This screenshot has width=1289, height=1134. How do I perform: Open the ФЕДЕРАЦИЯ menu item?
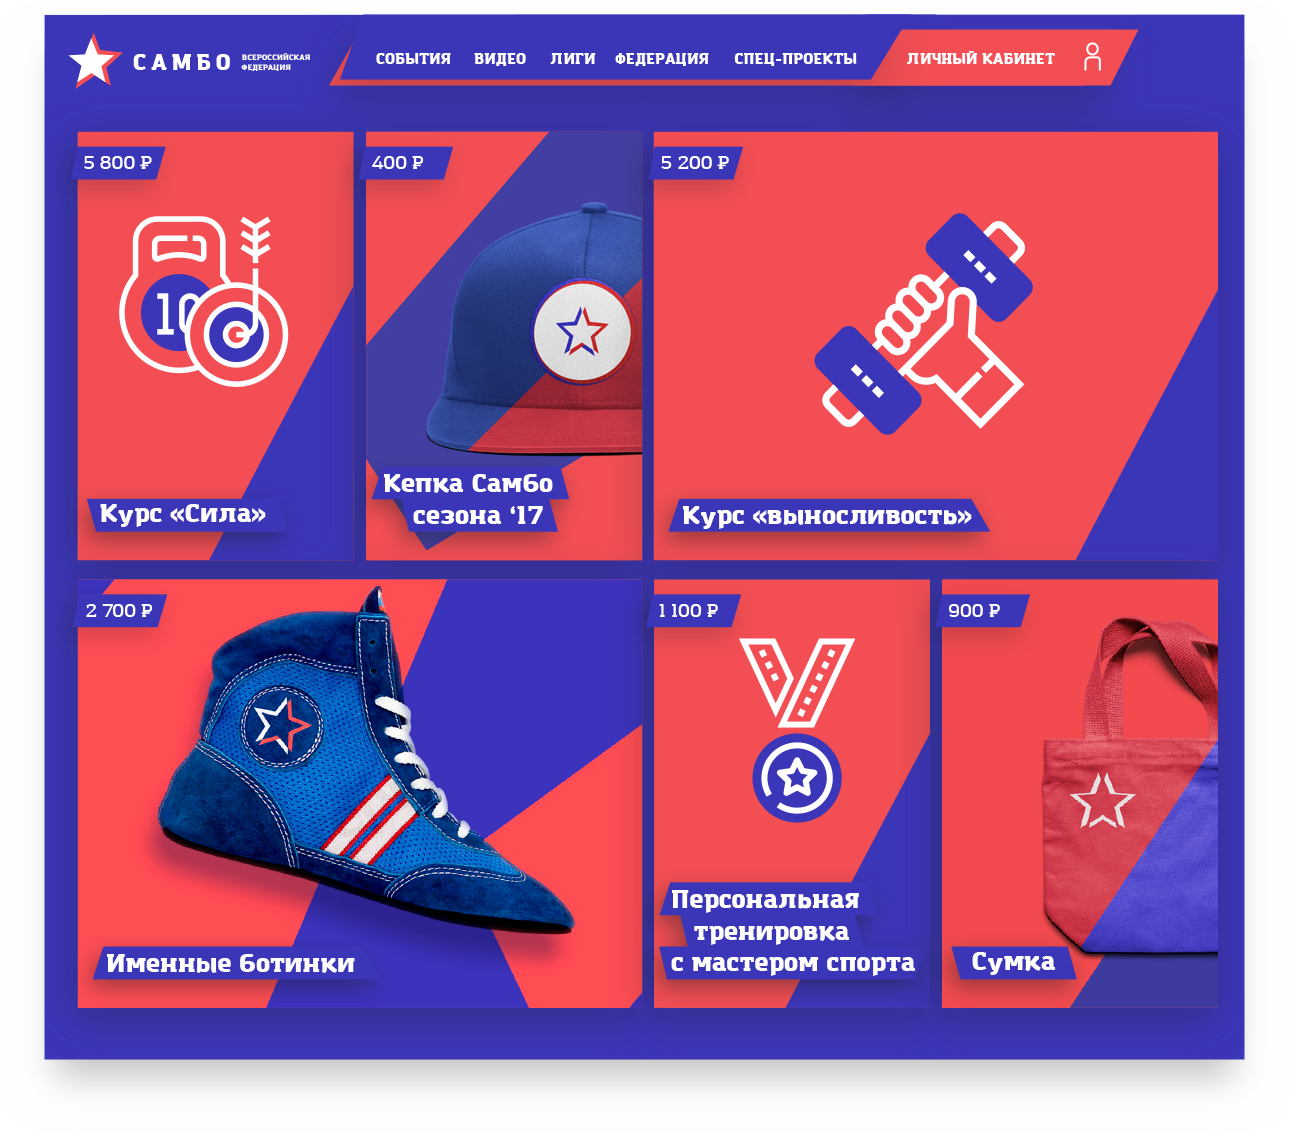pyautogui.click(x=662, y=59)
